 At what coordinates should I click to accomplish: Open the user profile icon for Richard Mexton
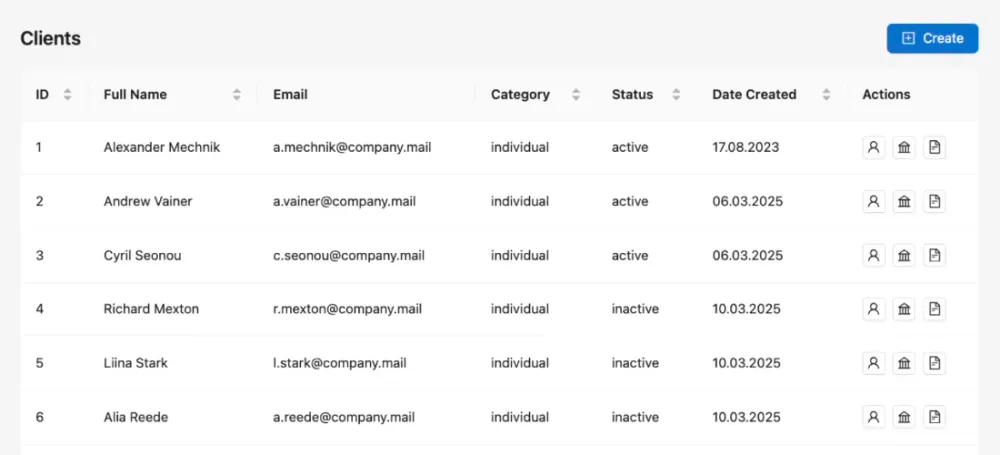(873, 309)
